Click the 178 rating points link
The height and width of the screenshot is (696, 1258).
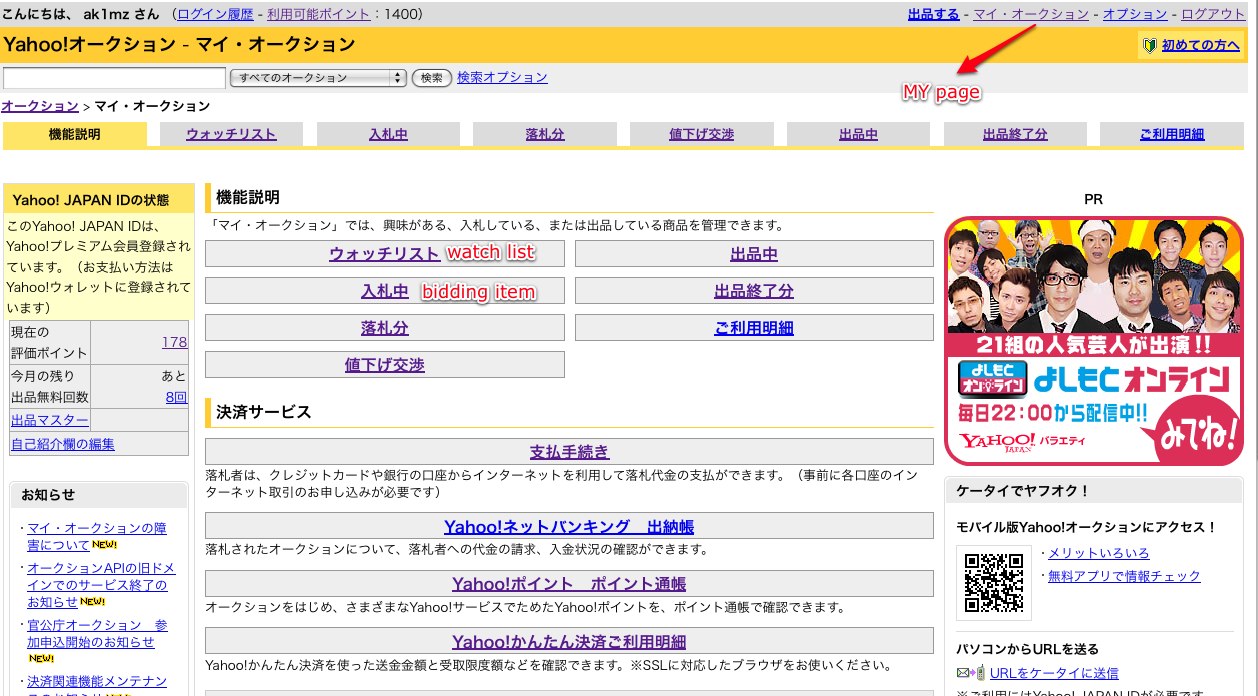(x=174, y=342)
